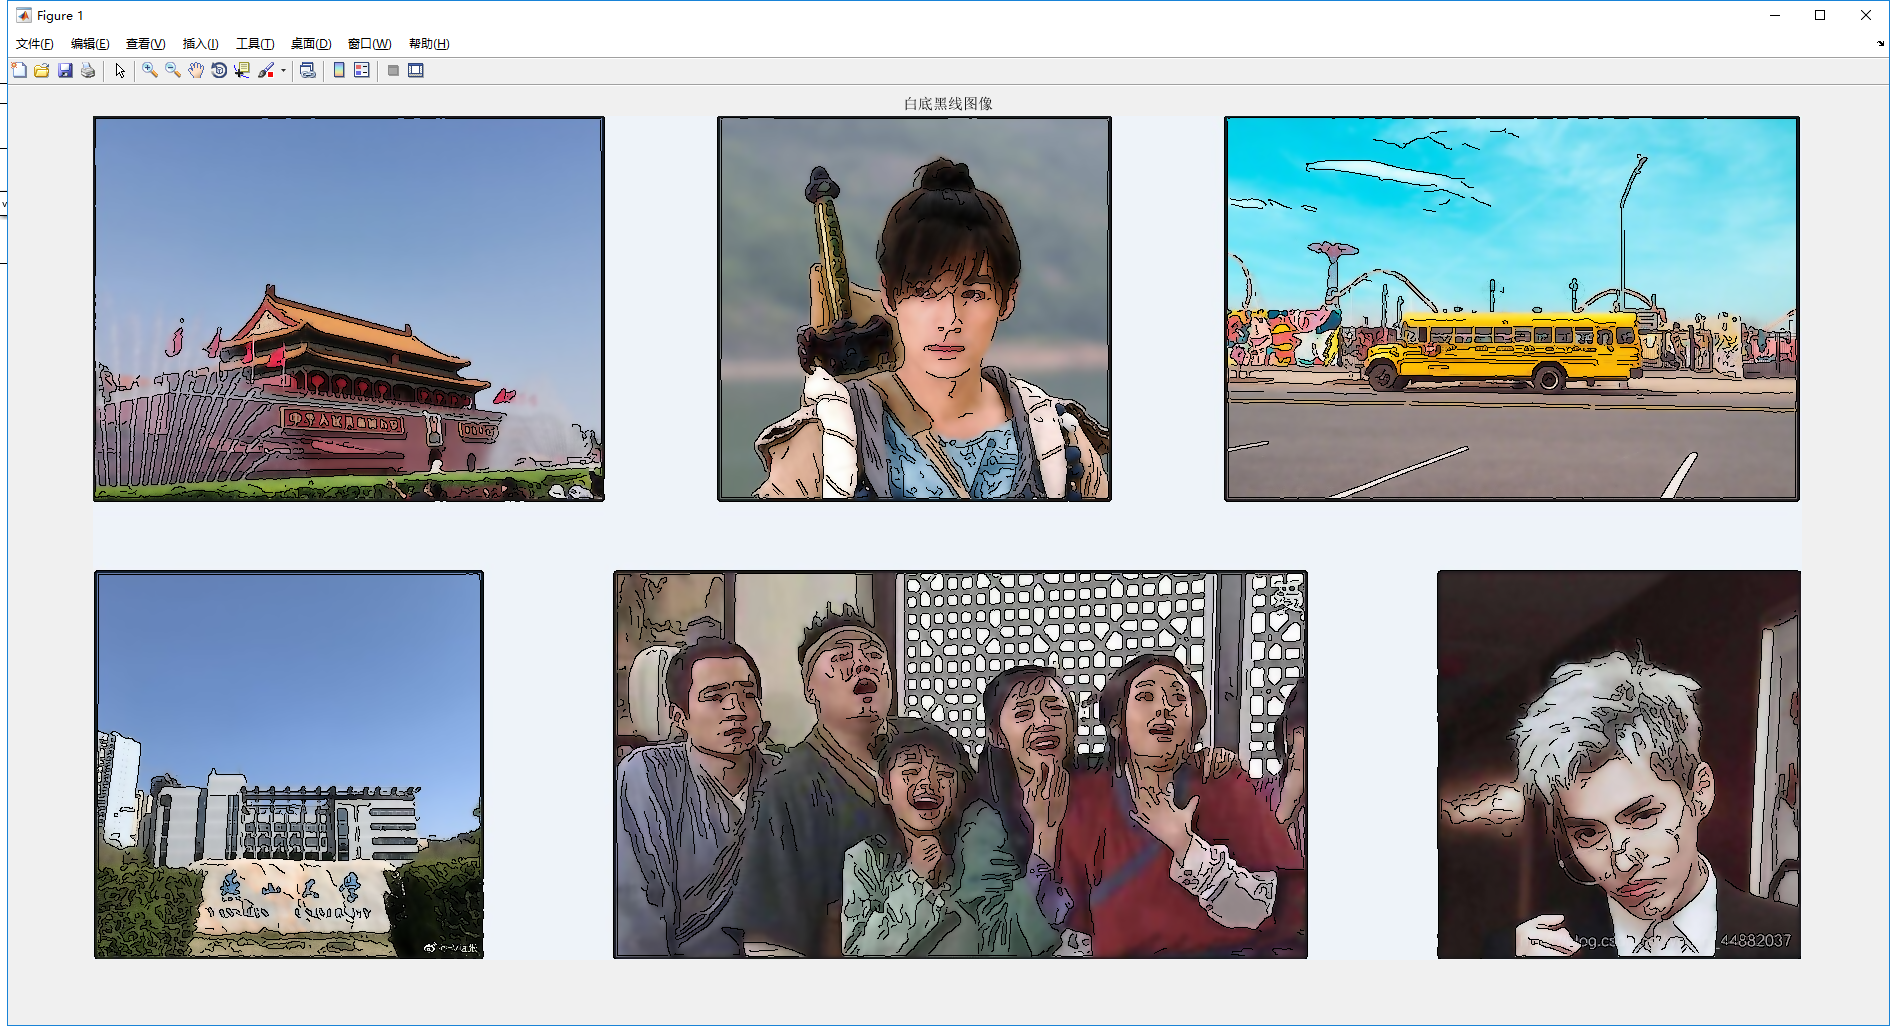Image resolution: width=1897 pixels, height=1033 pixels.
Task: Select the yellow school bus image
Action: (1512, 309)
